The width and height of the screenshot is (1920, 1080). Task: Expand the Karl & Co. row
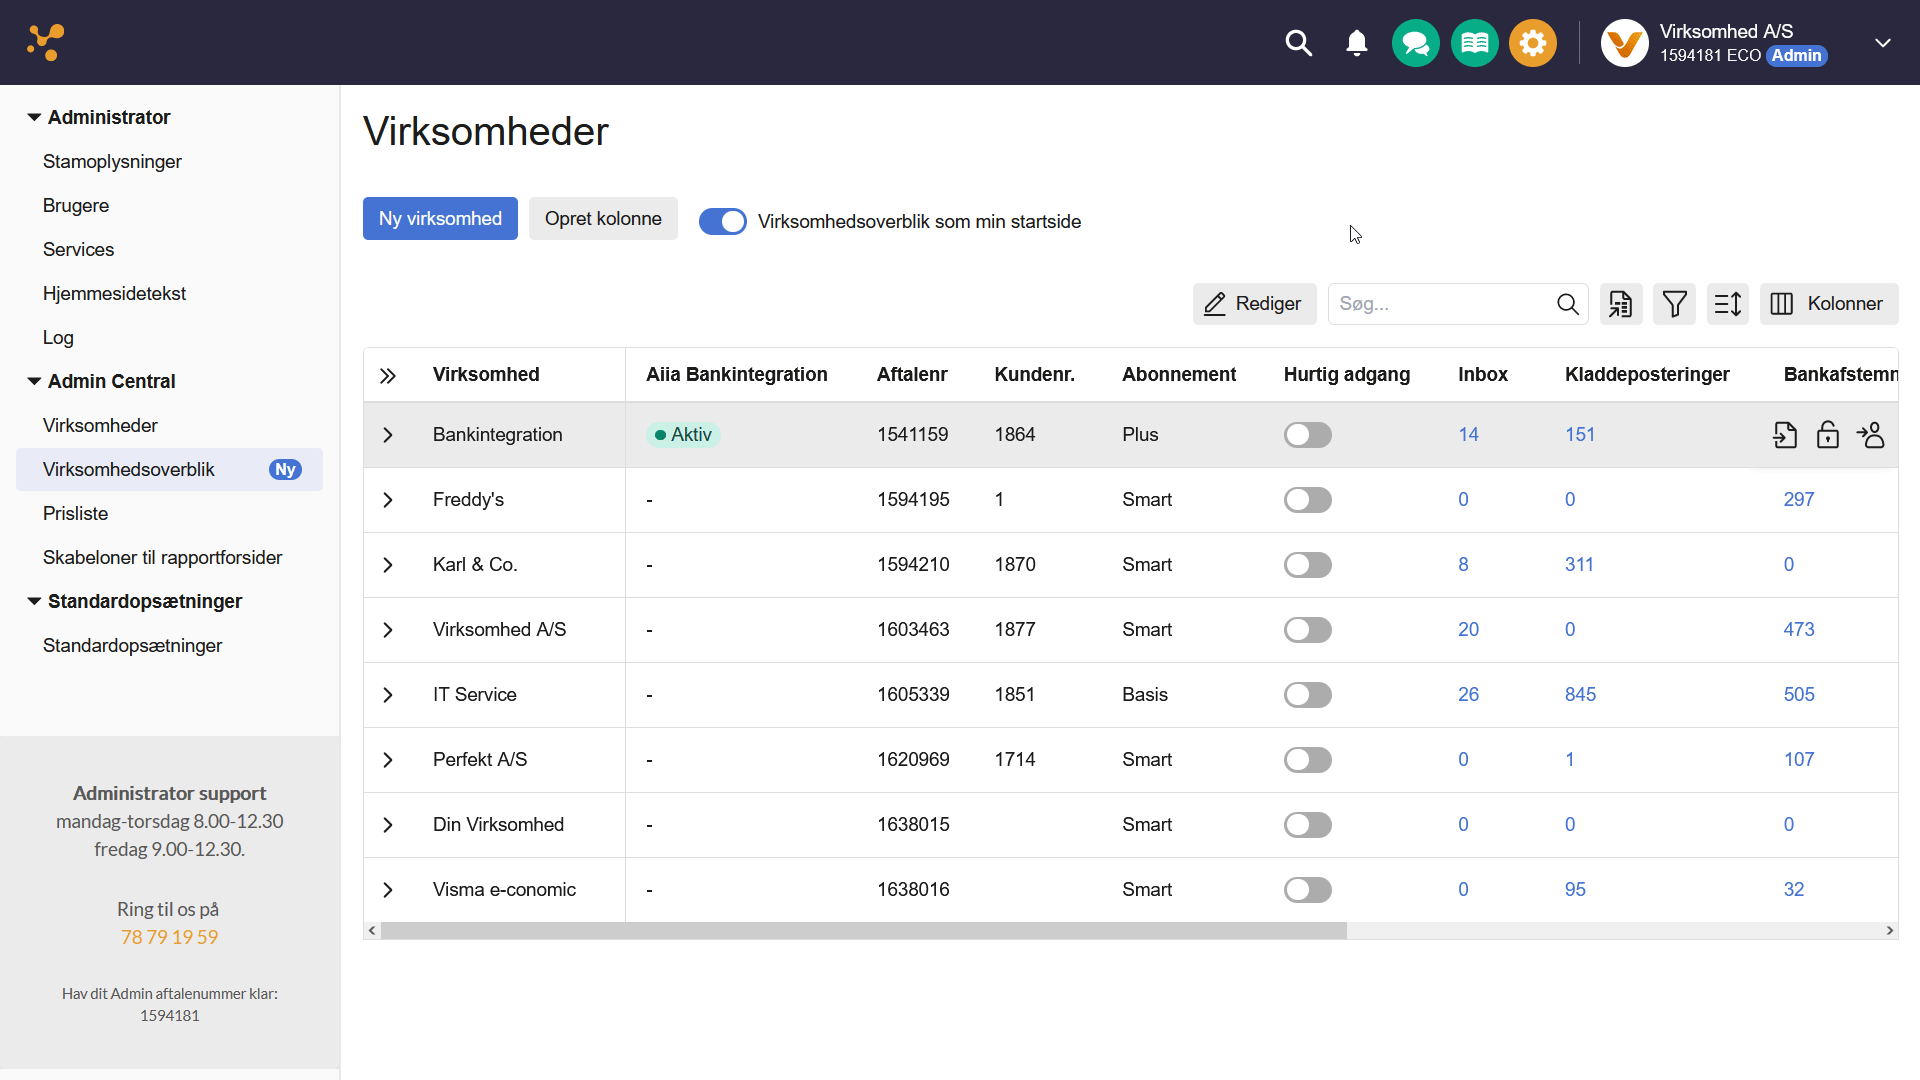click(388, 565)
